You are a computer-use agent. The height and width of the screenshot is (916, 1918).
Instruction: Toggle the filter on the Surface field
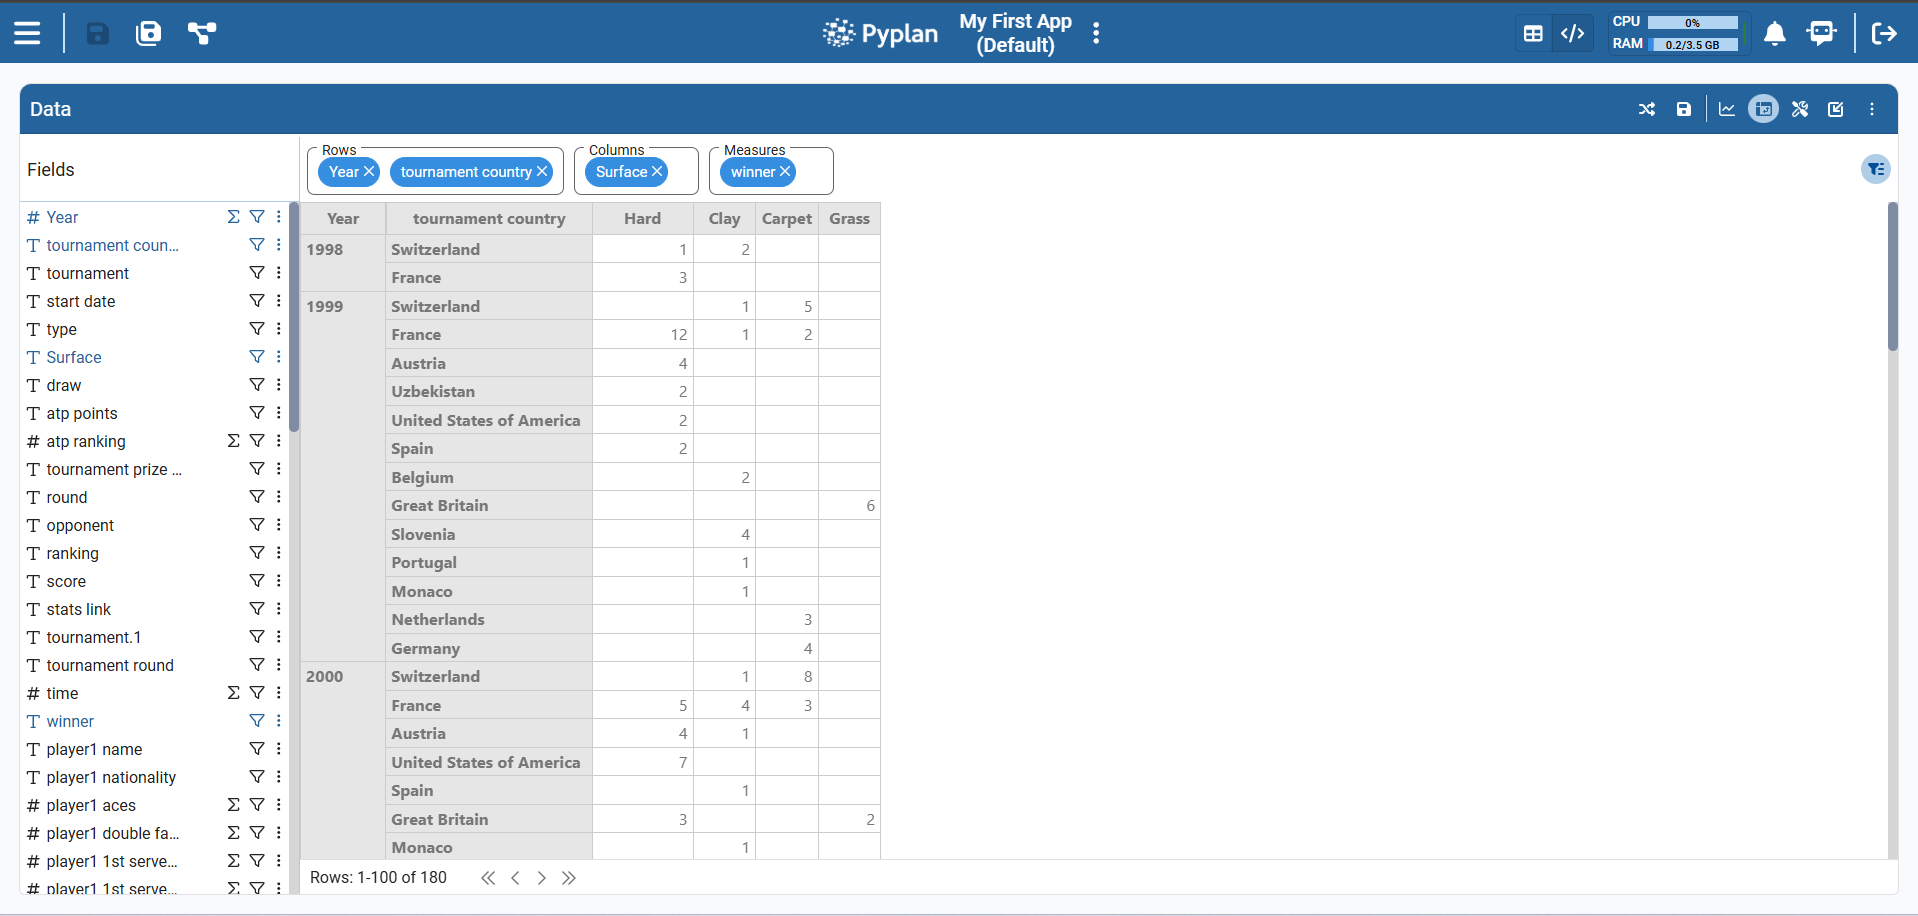pyautogui.click(x=257, y=357)
